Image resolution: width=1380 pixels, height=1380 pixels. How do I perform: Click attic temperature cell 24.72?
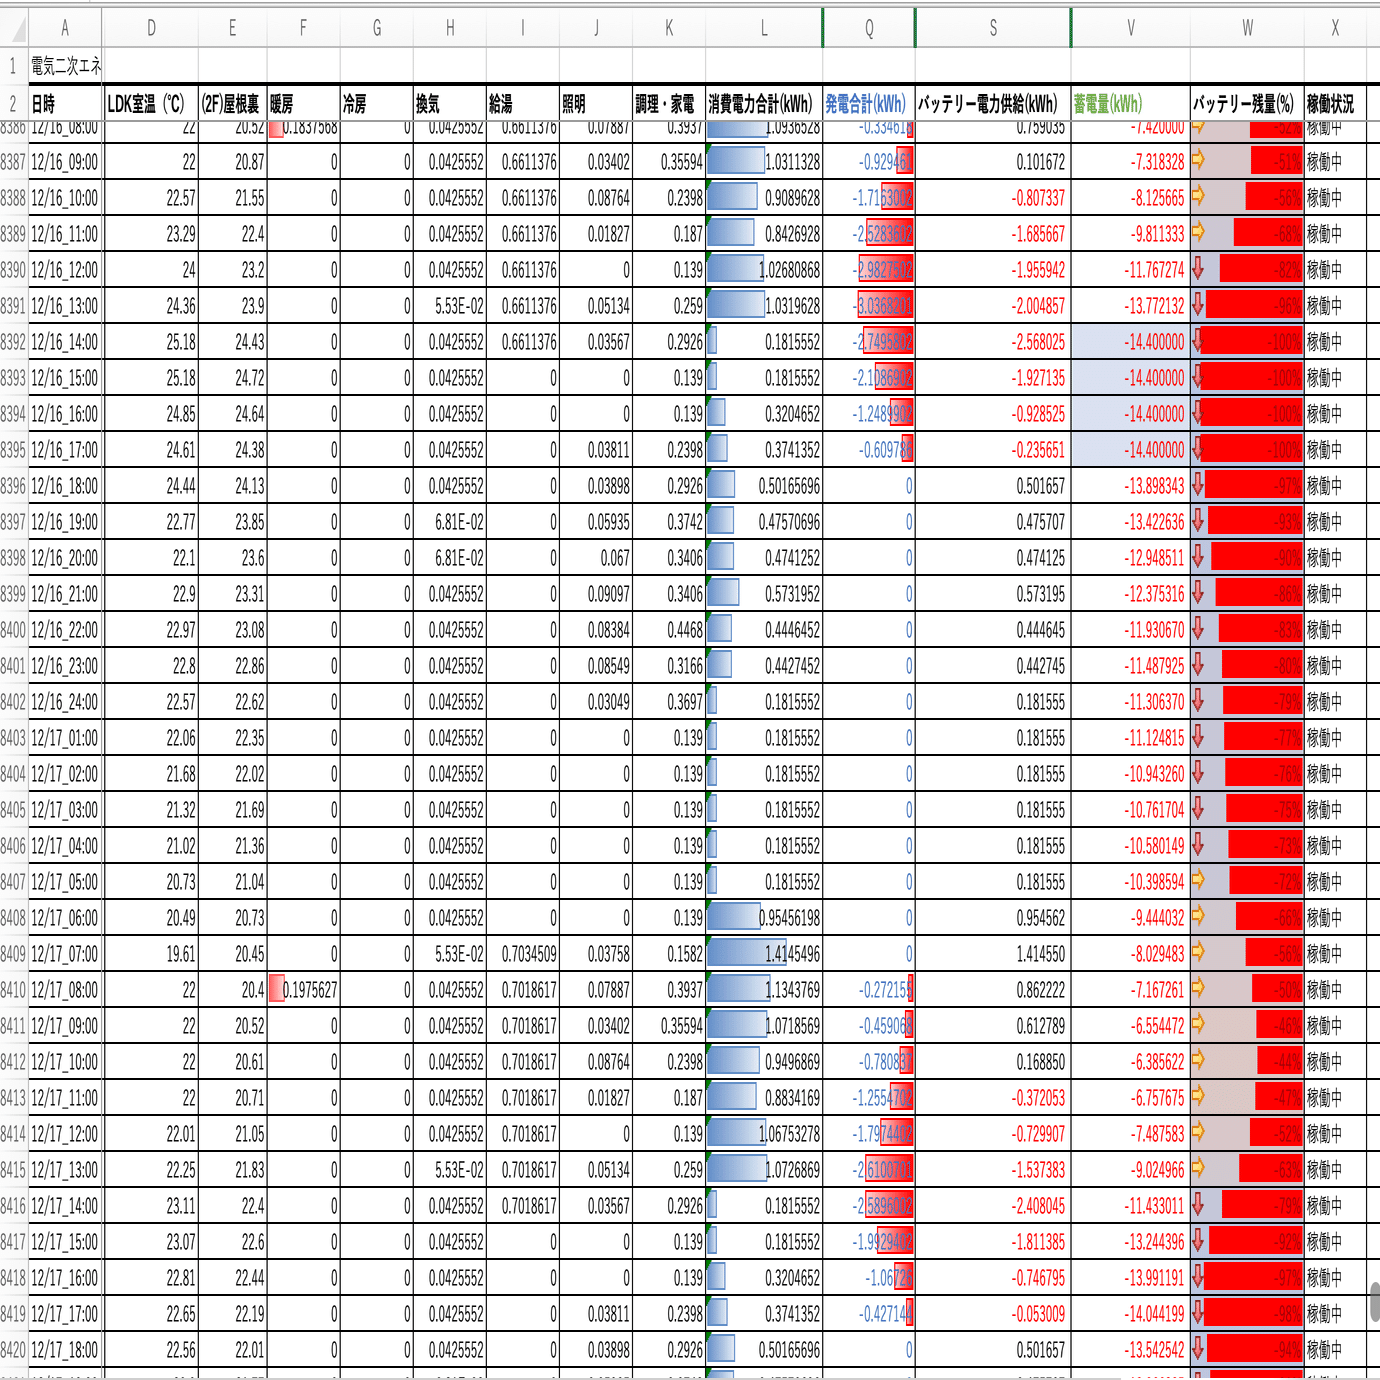tap(233, 378)
